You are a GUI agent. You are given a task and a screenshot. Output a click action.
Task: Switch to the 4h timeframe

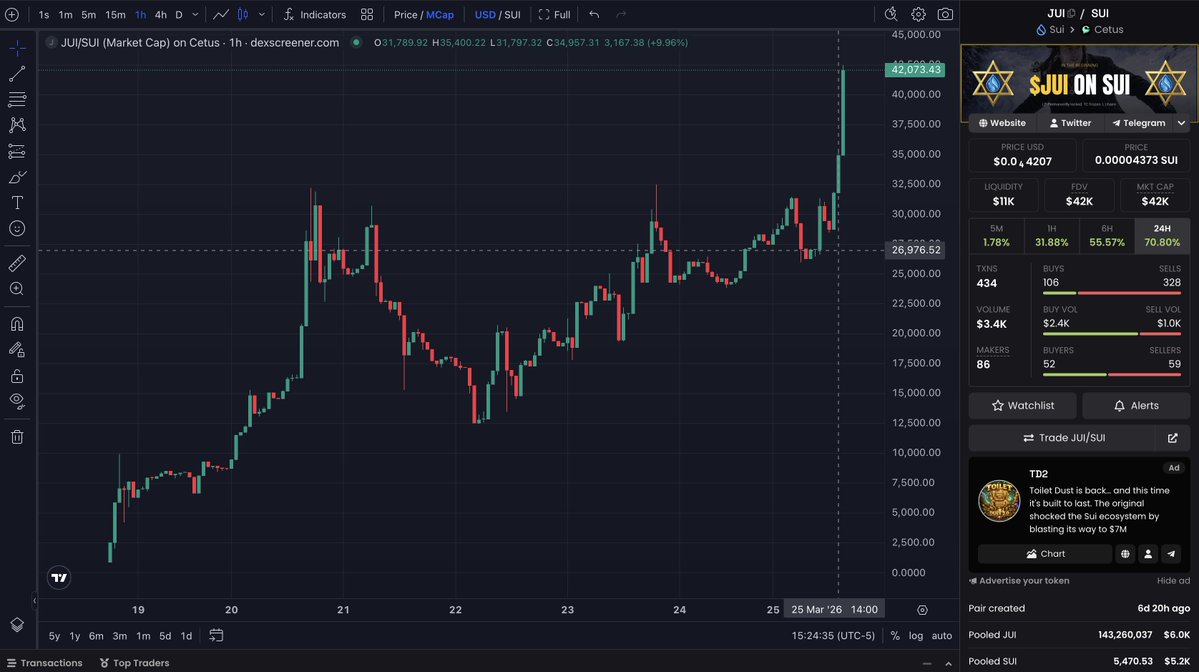pyautogui.click(x=161, y=15)
